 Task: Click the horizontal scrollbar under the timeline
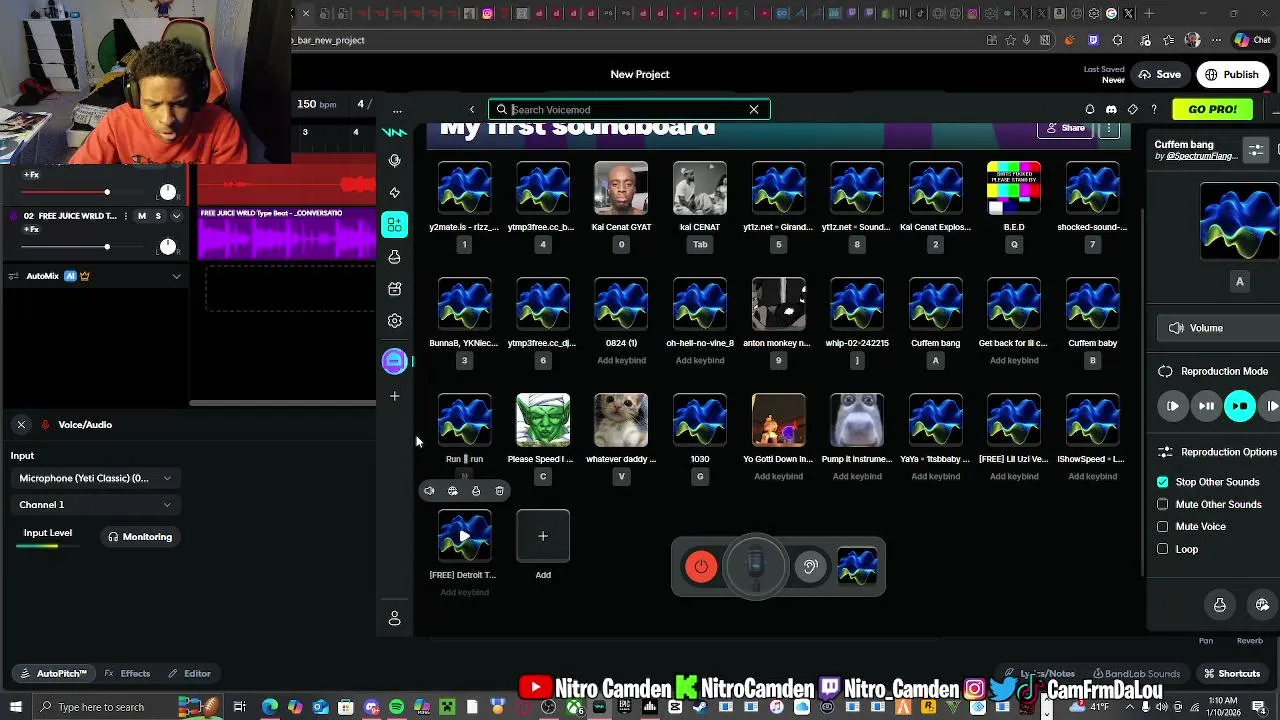tap(283, 404)
